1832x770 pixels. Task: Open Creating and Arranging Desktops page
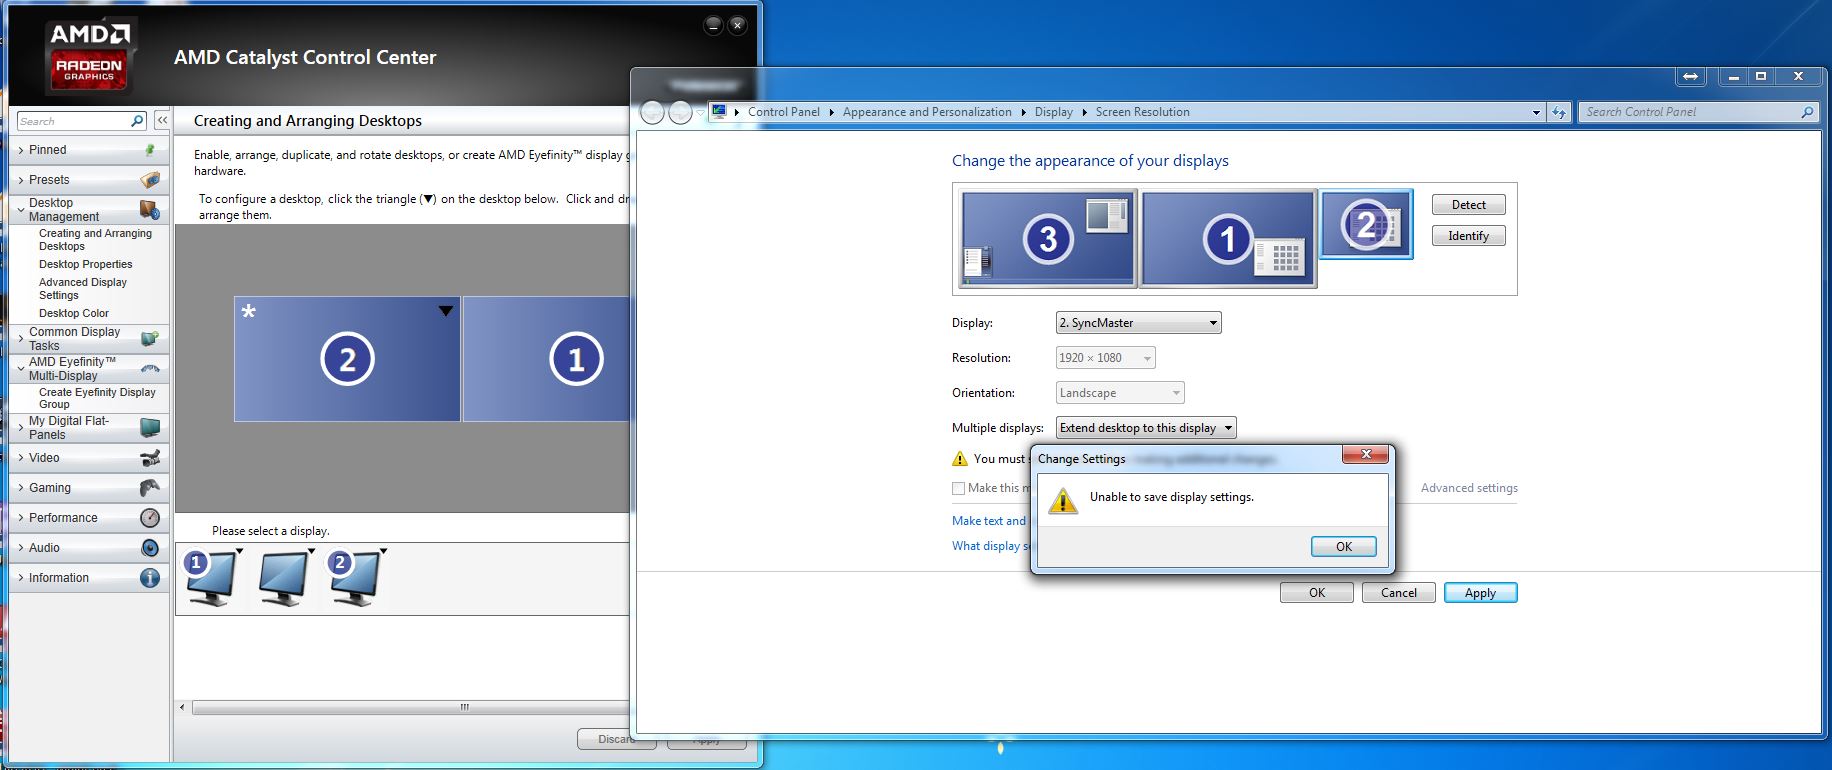[95, 240]
